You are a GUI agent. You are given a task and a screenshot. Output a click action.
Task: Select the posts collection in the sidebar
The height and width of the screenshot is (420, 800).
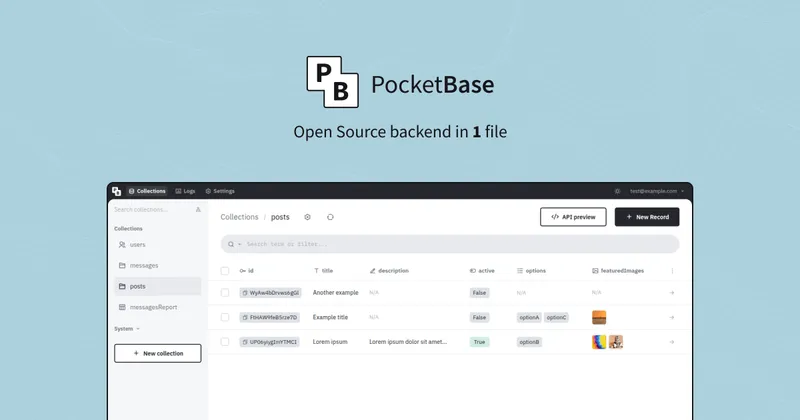(158, 286)
